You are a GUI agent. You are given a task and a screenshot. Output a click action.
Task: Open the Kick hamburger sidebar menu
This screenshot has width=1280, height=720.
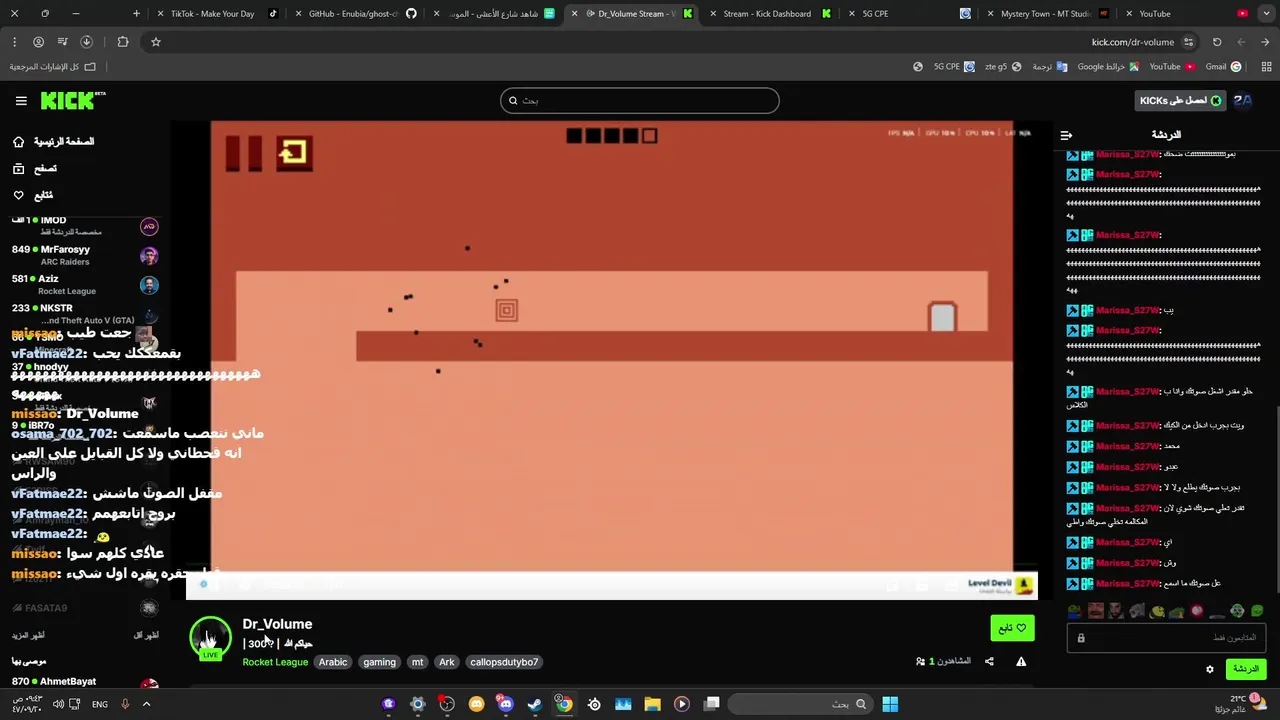coord(21,101)
